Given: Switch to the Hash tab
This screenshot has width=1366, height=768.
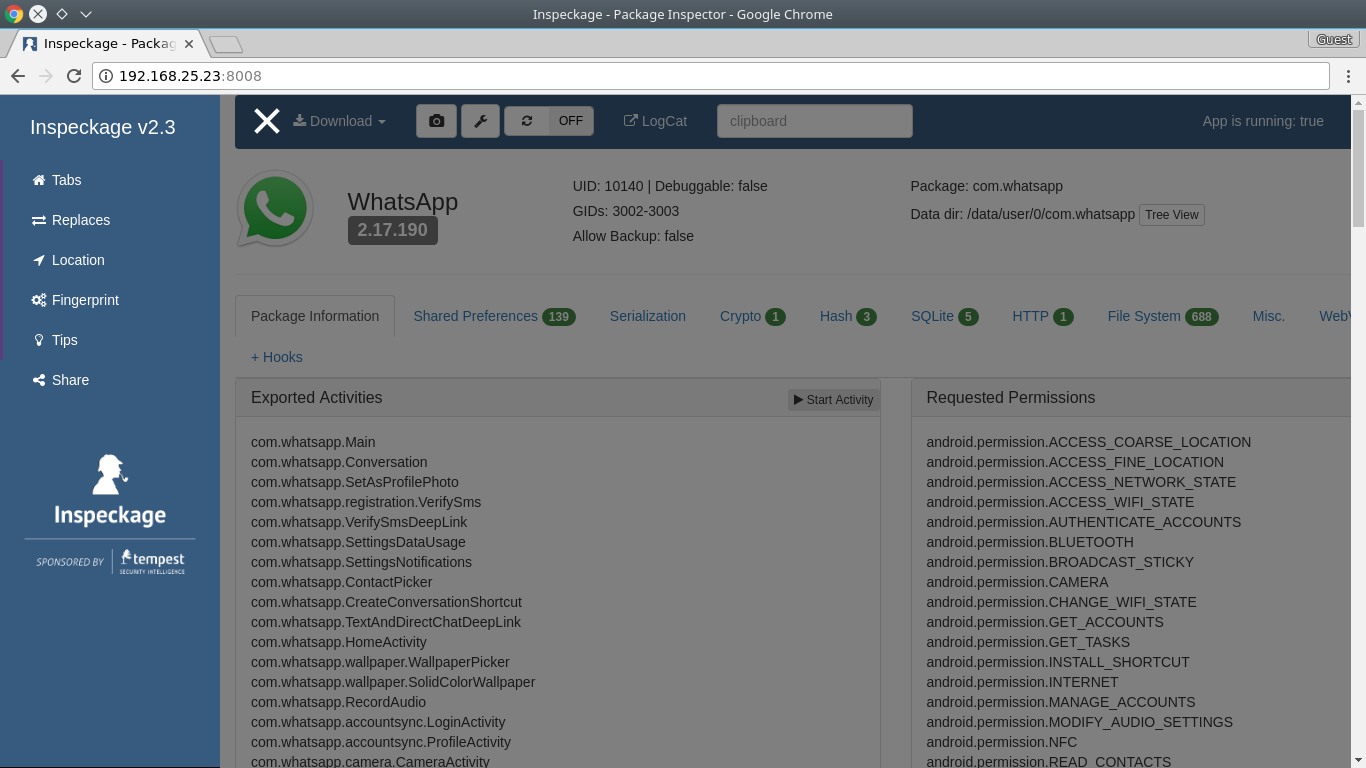Looking at the screenshot, I should pyautogui.click(x=848, y=316).
